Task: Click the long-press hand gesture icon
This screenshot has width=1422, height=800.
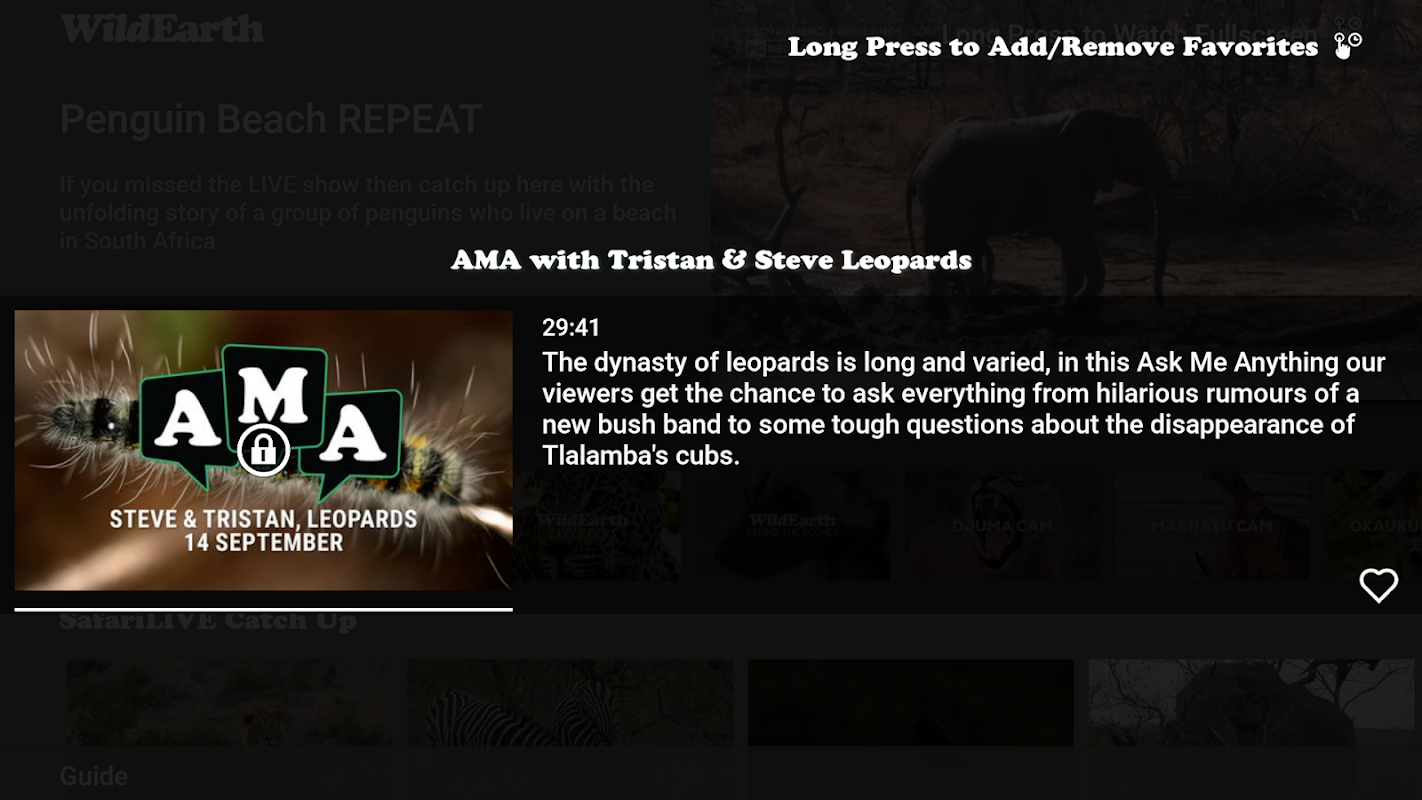Action: [x=1348, y=46]
